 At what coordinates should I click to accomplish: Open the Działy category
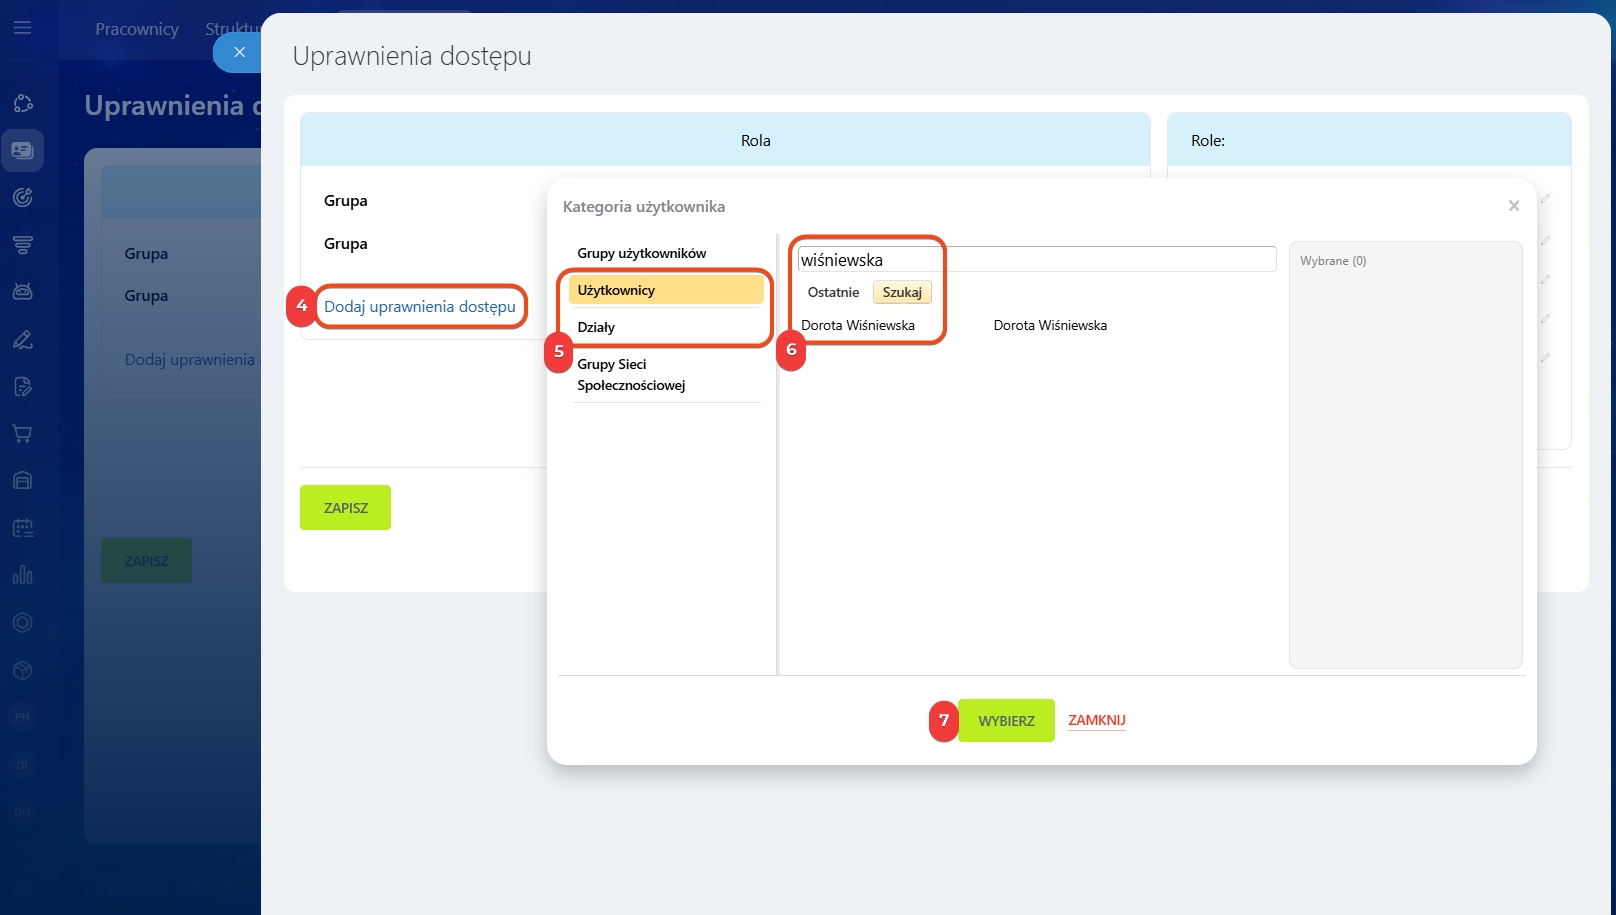pos(596,327)
